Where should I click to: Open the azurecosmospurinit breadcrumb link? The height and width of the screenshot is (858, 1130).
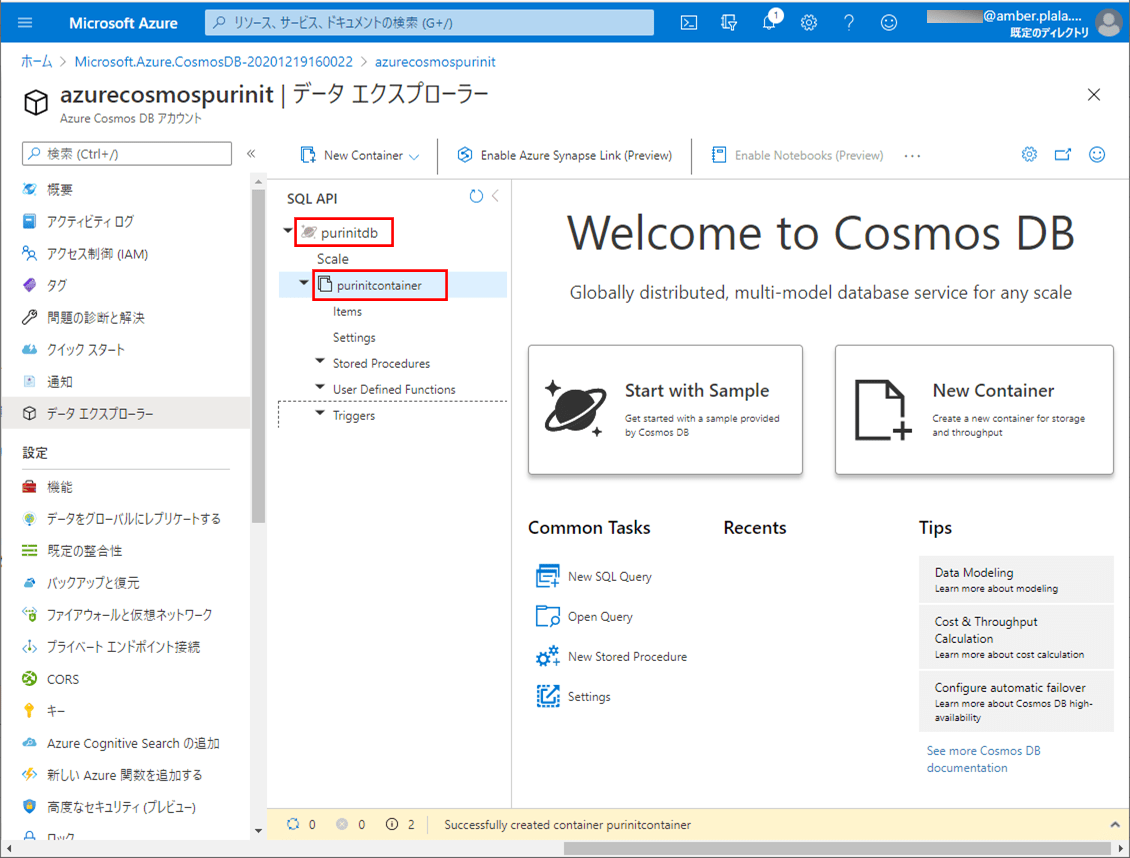435,62
